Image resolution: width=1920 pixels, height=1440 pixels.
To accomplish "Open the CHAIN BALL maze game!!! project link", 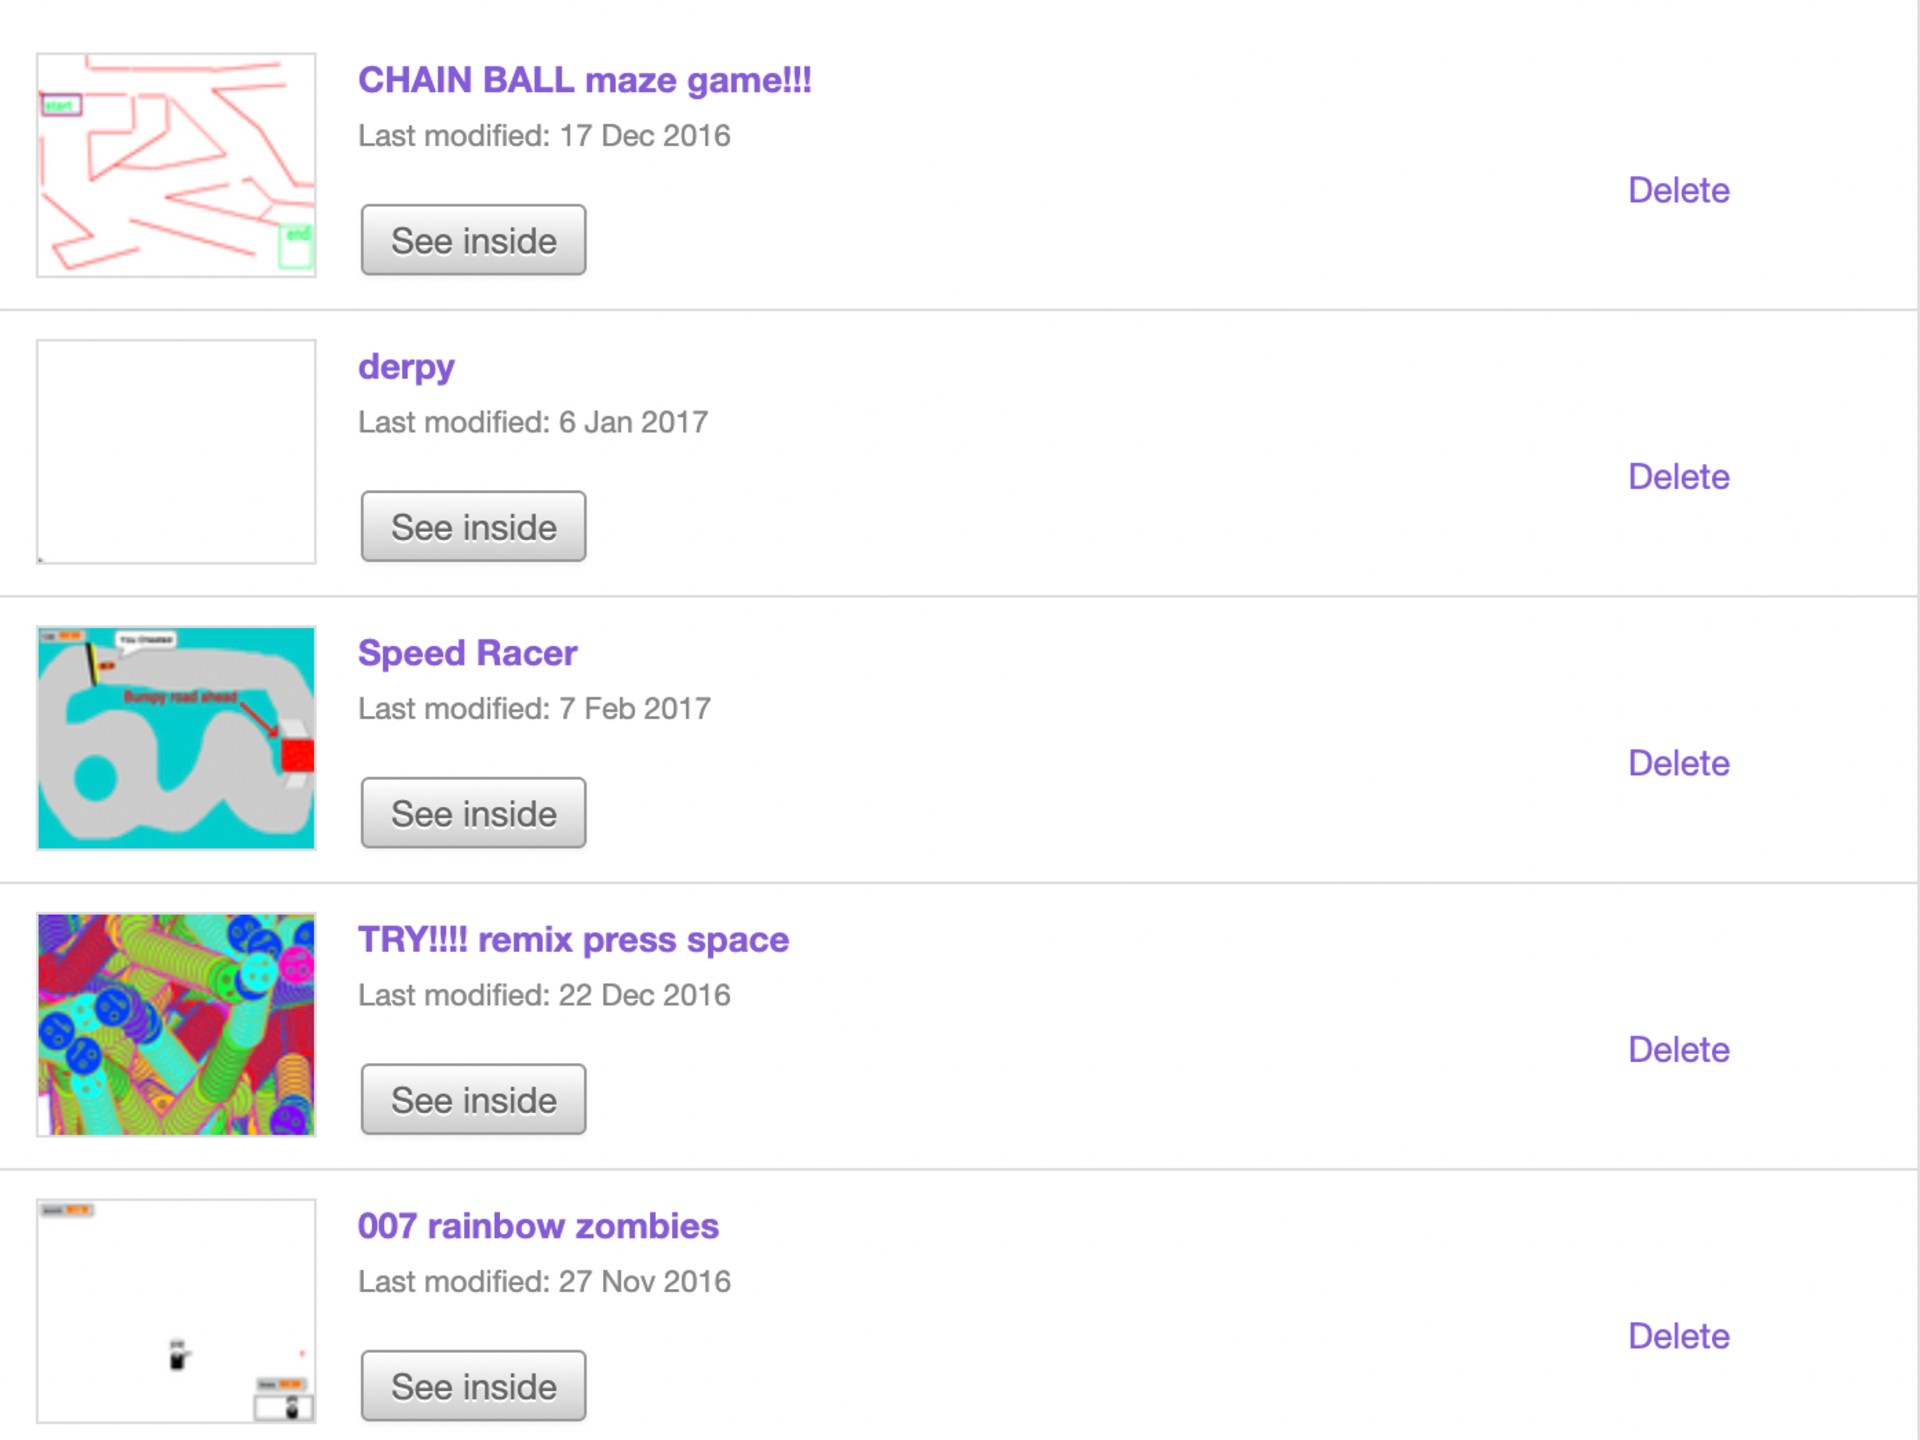I will point(584,80).
